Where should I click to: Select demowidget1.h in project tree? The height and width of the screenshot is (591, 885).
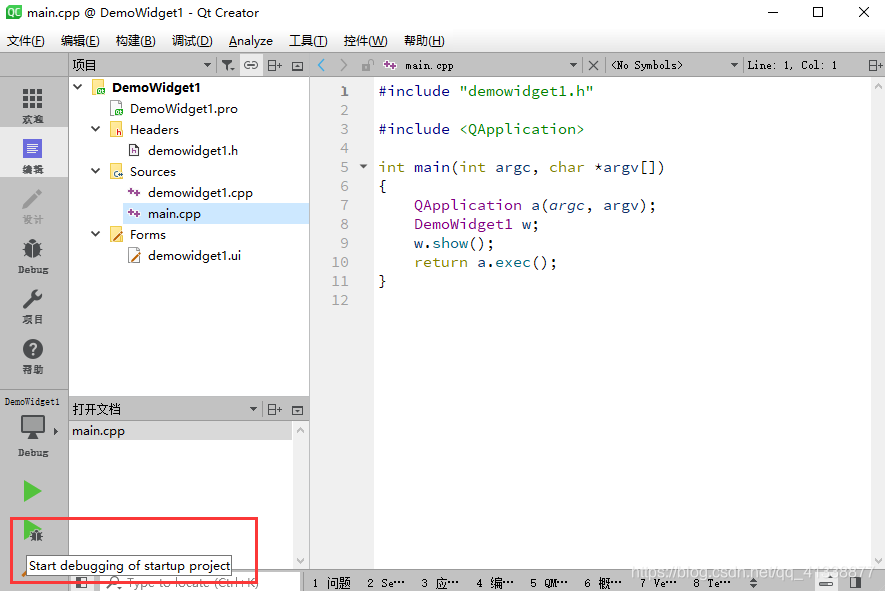192,150
